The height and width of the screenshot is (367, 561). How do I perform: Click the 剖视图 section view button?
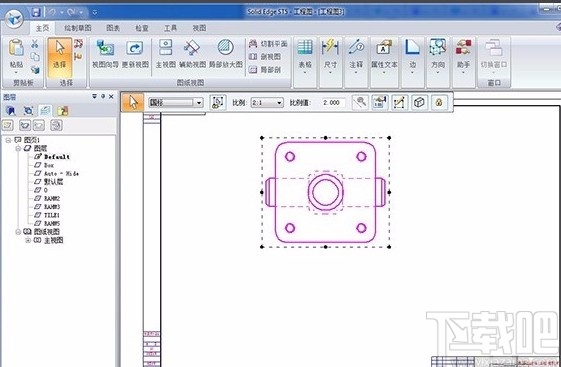click(265, 57)
